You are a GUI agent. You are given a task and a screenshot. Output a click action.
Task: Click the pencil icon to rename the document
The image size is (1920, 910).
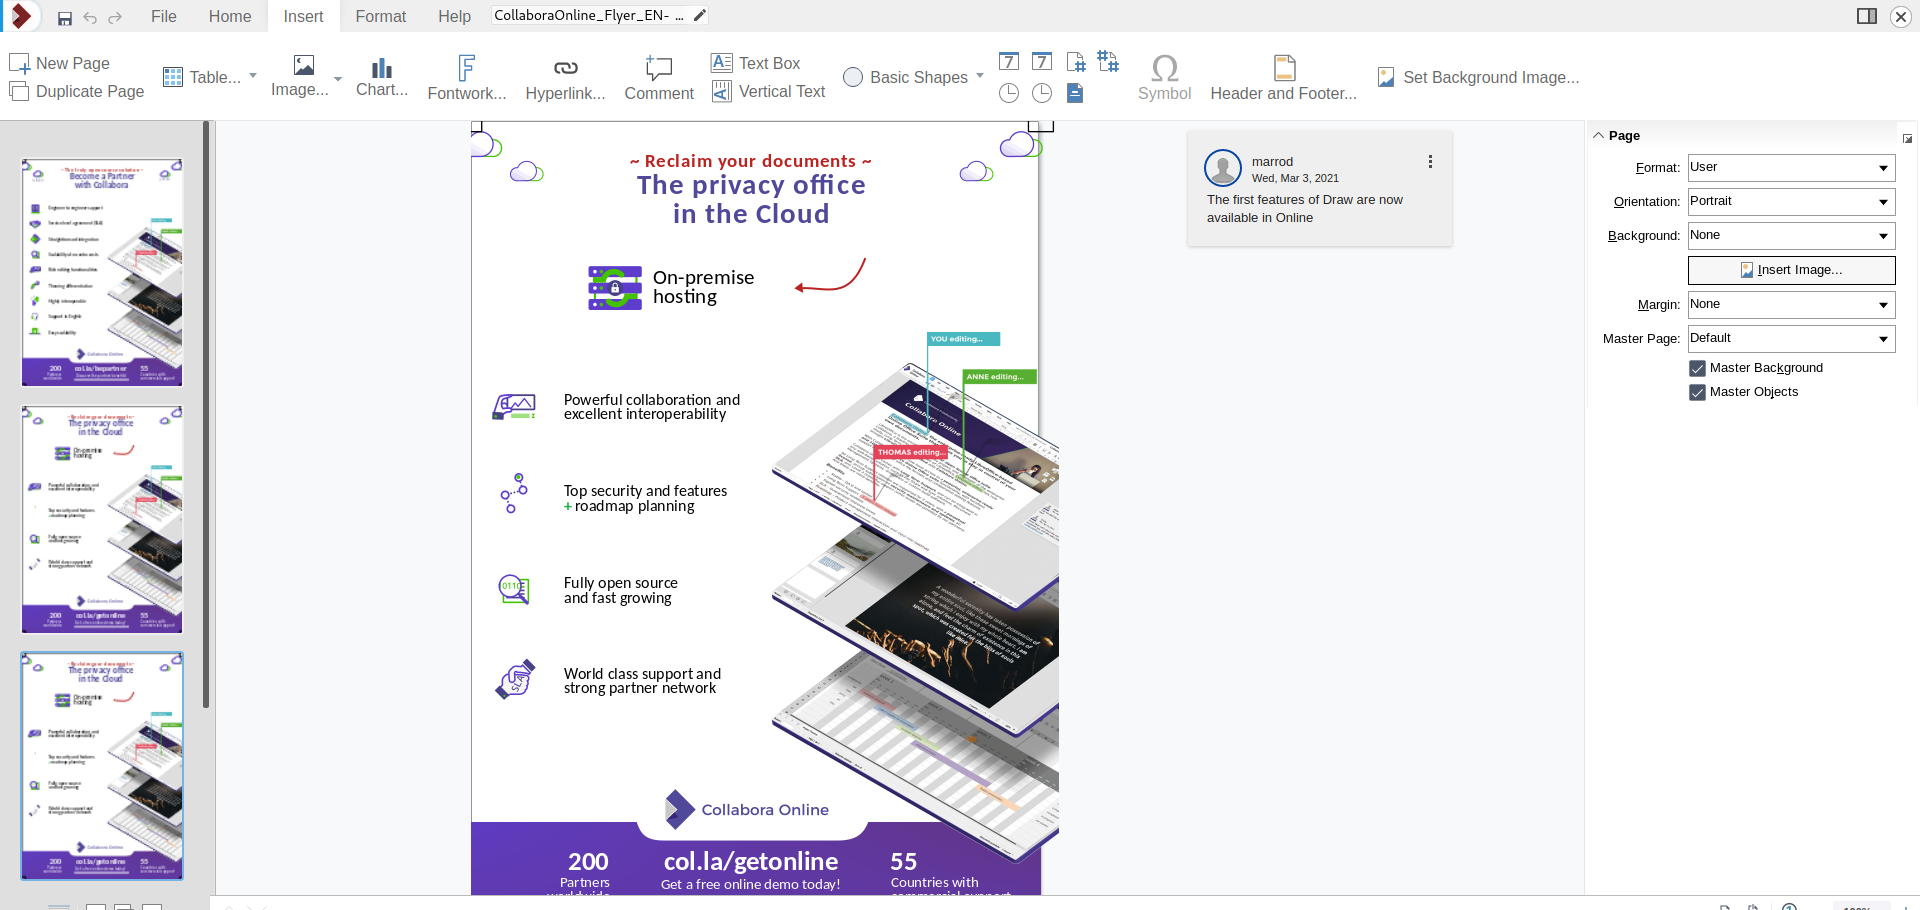[x=700, y=15]
